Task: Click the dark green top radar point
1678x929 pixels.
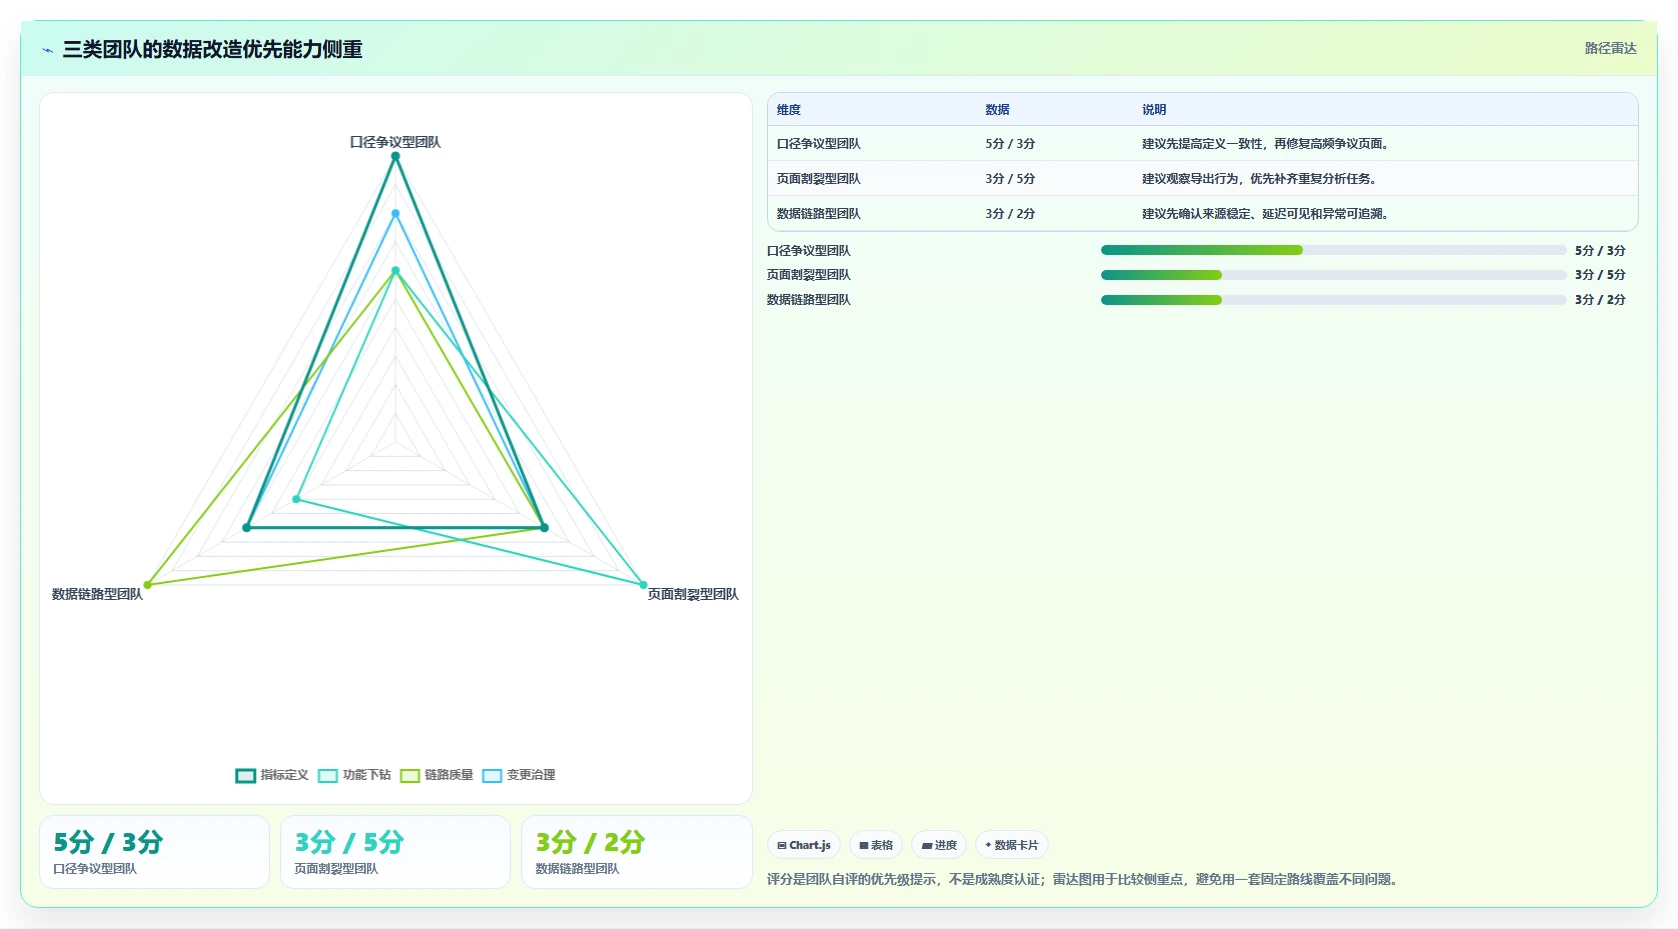Action: point(395,156)
